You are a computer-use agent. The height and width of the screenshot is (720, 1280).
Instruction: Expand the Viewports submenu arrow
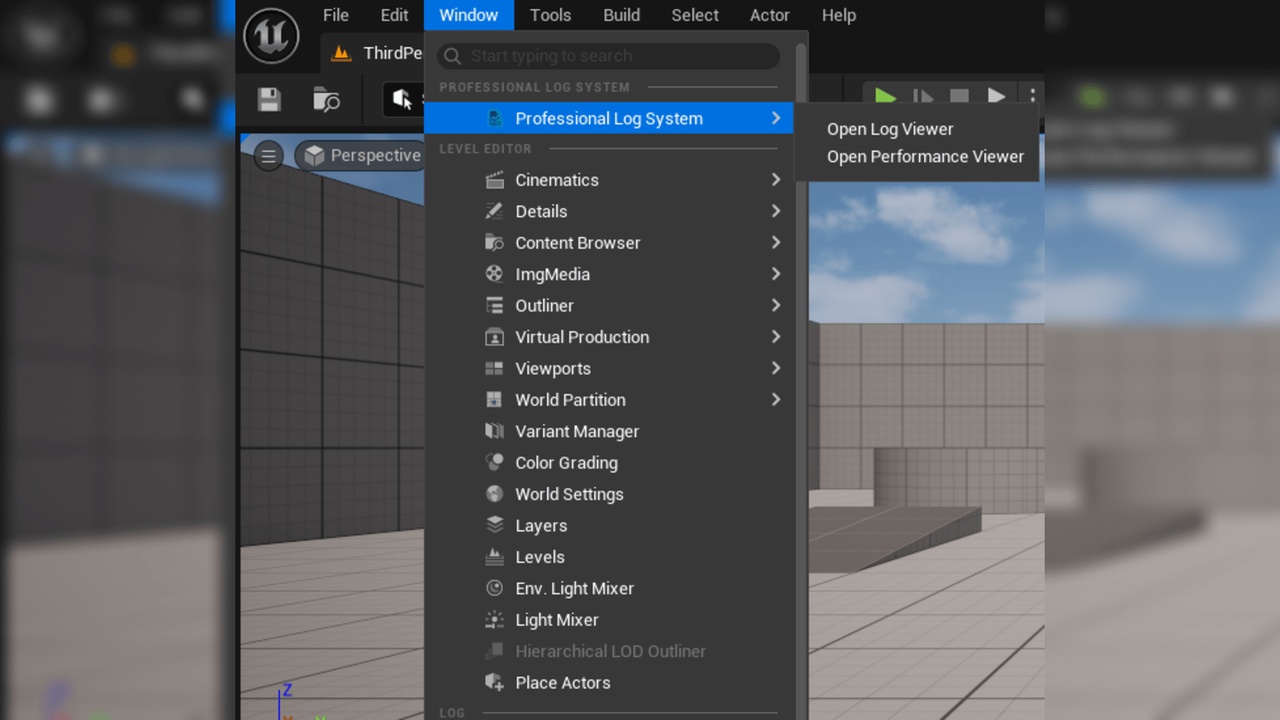pos(776,369)
